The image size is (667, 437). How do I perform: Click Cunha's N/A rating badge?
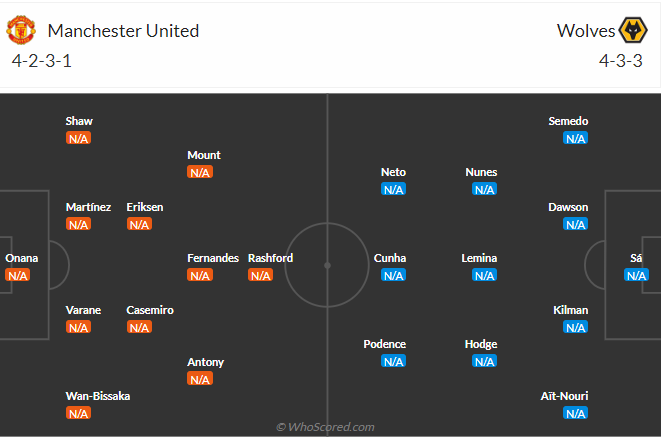393,275
